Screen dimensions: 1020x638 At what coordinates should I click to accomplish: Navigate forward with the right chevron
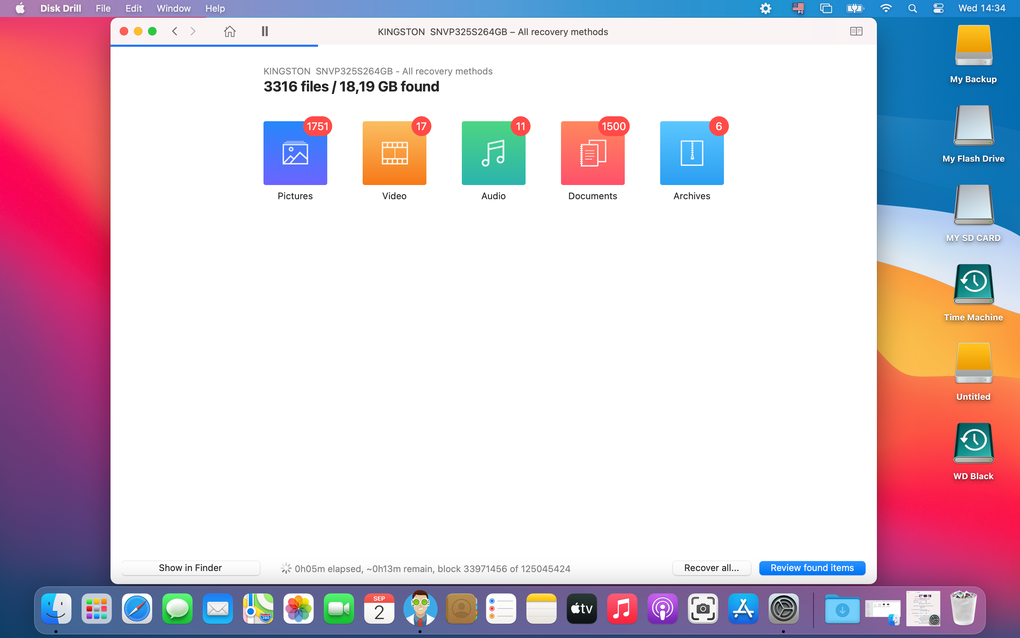pos(193,31)
